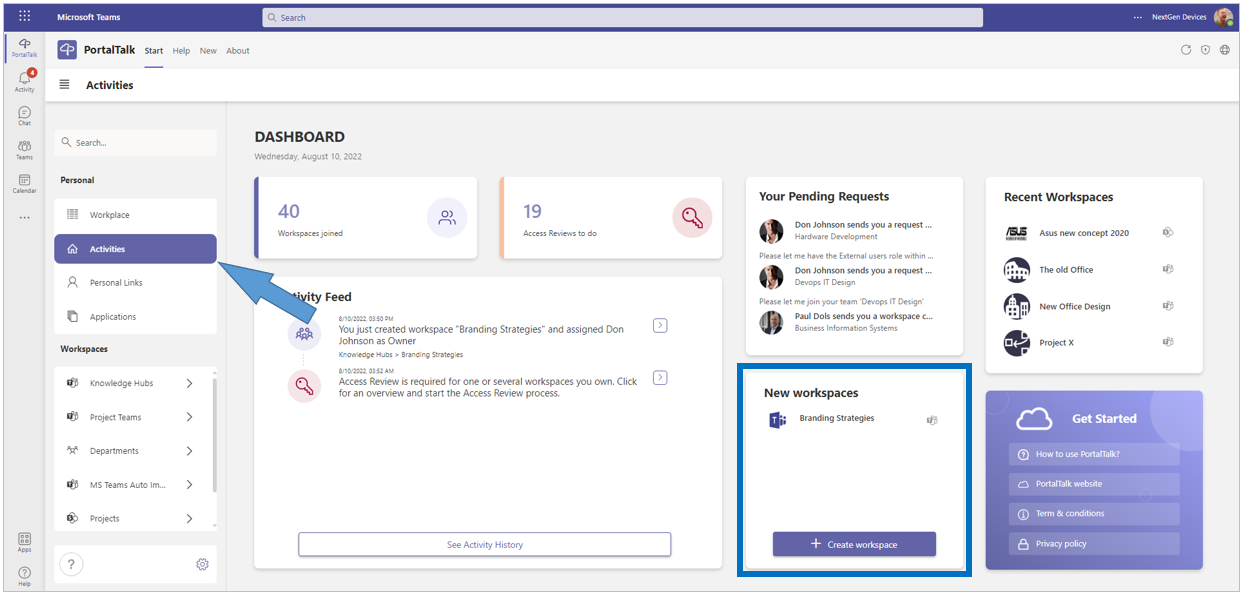Viewport: 1244px width, 595px height.
Task: Expand MS Teams Auto Im... workspaces
Action: [x=190, y=485]
